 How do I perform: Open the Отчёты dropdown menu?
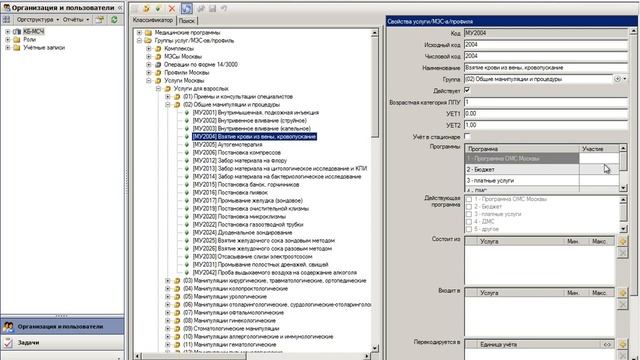[x=76, y=20]
